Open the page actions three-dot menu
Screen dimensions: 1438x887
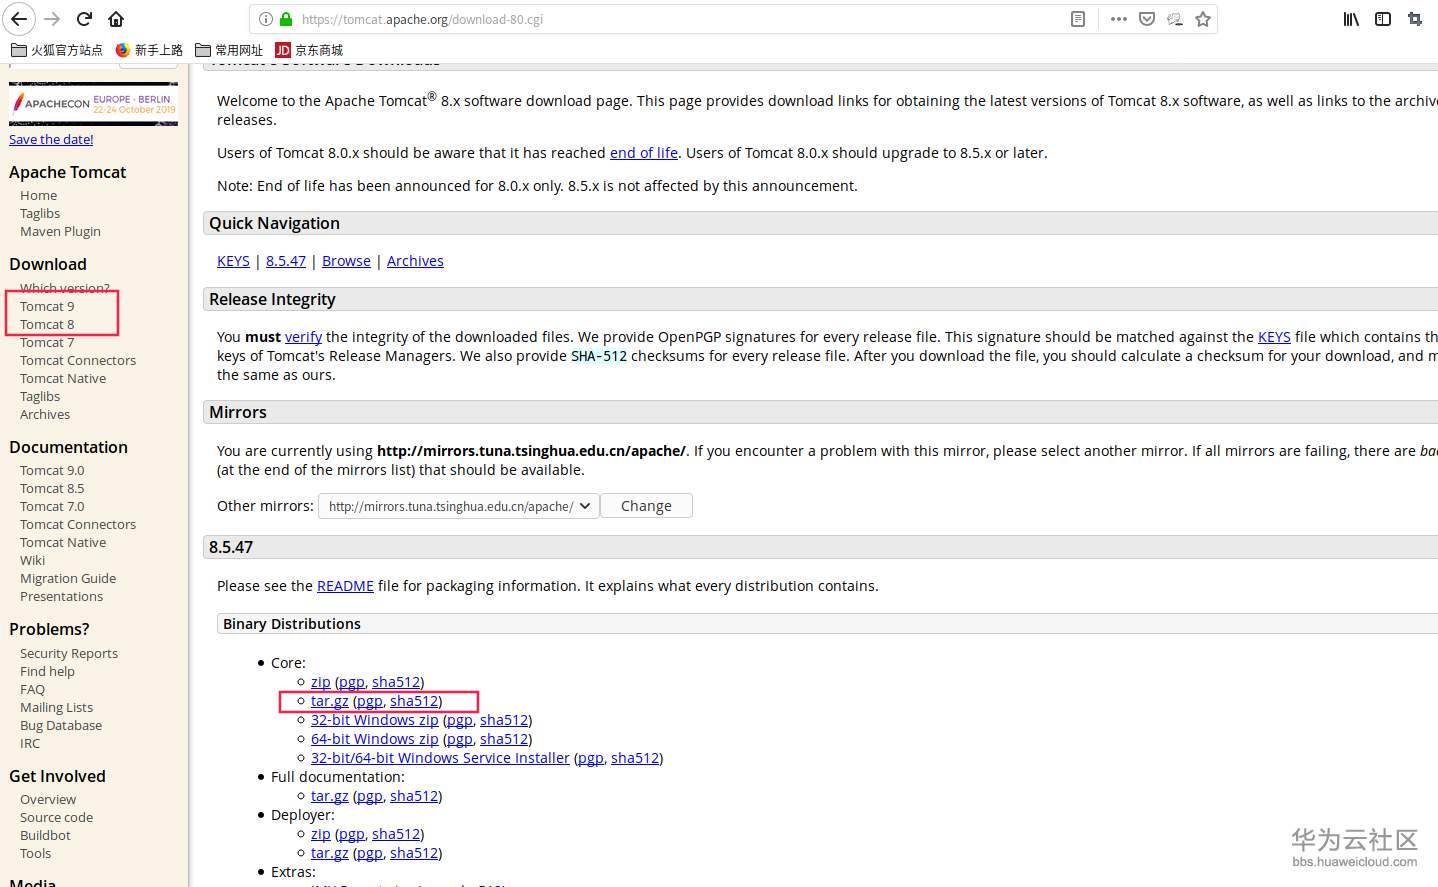coord(1119,19)
